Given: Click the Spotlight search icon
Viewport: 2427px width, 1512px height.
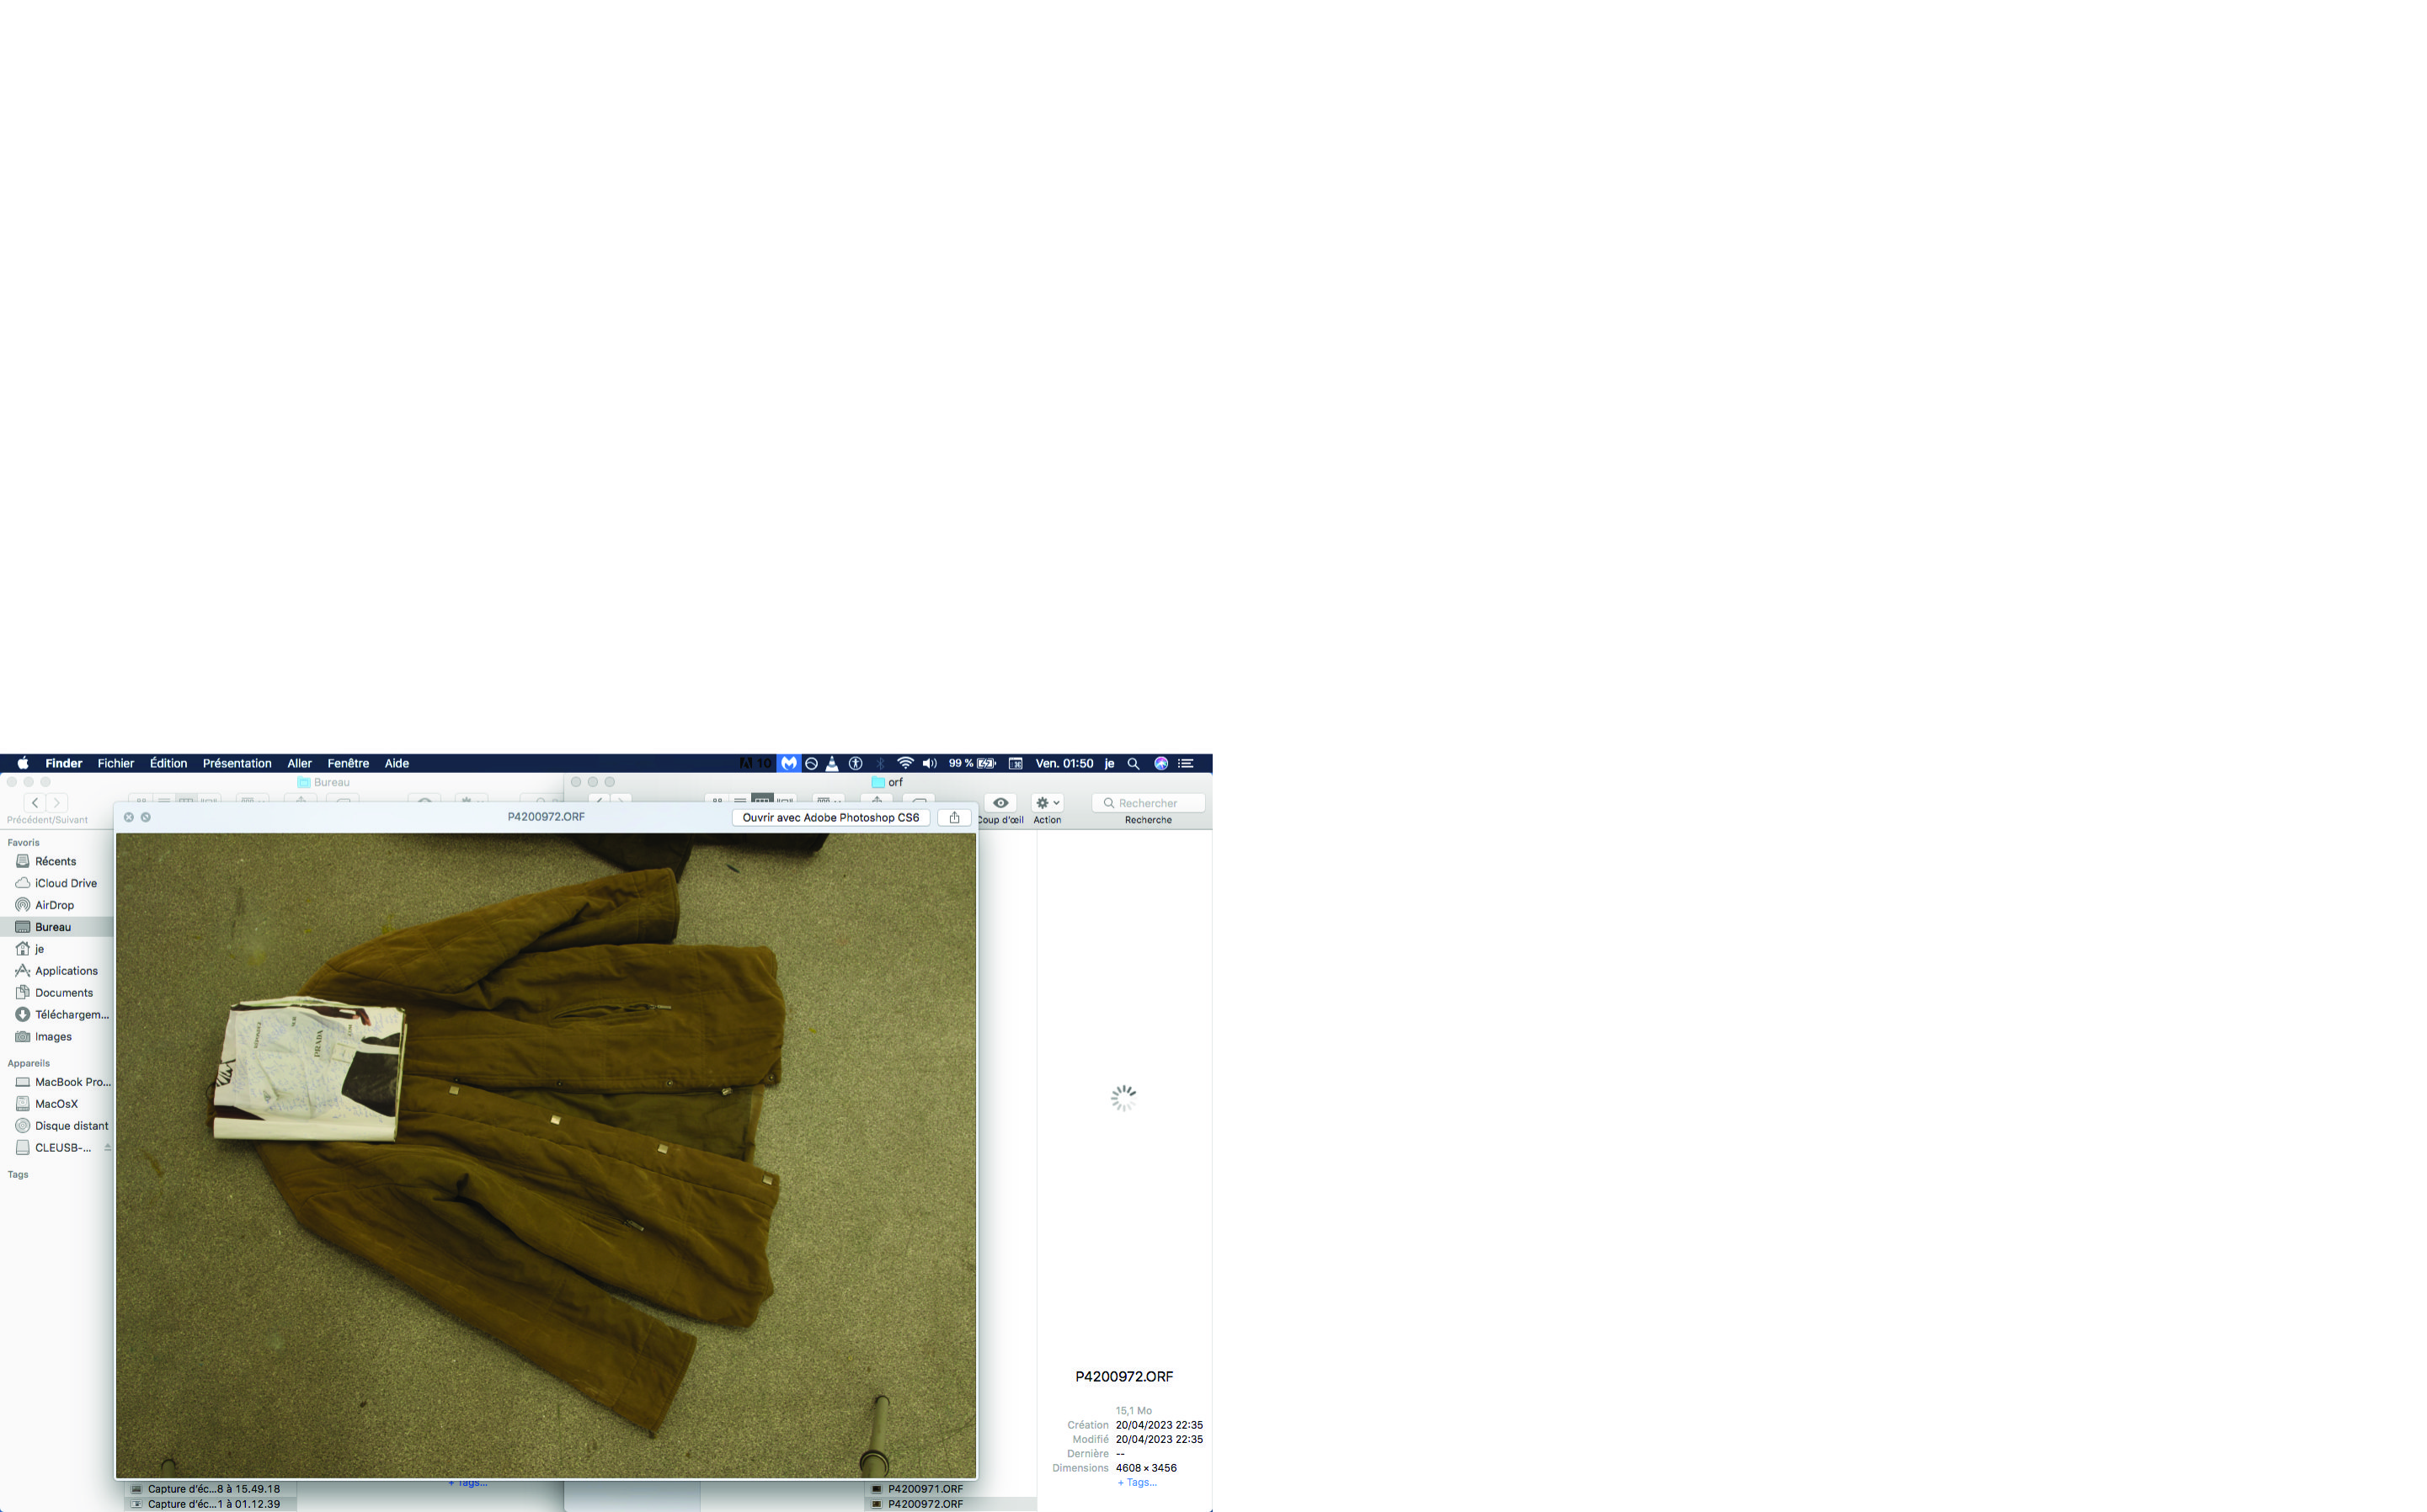Looking at the screenshot, I should pos(1133,763).
